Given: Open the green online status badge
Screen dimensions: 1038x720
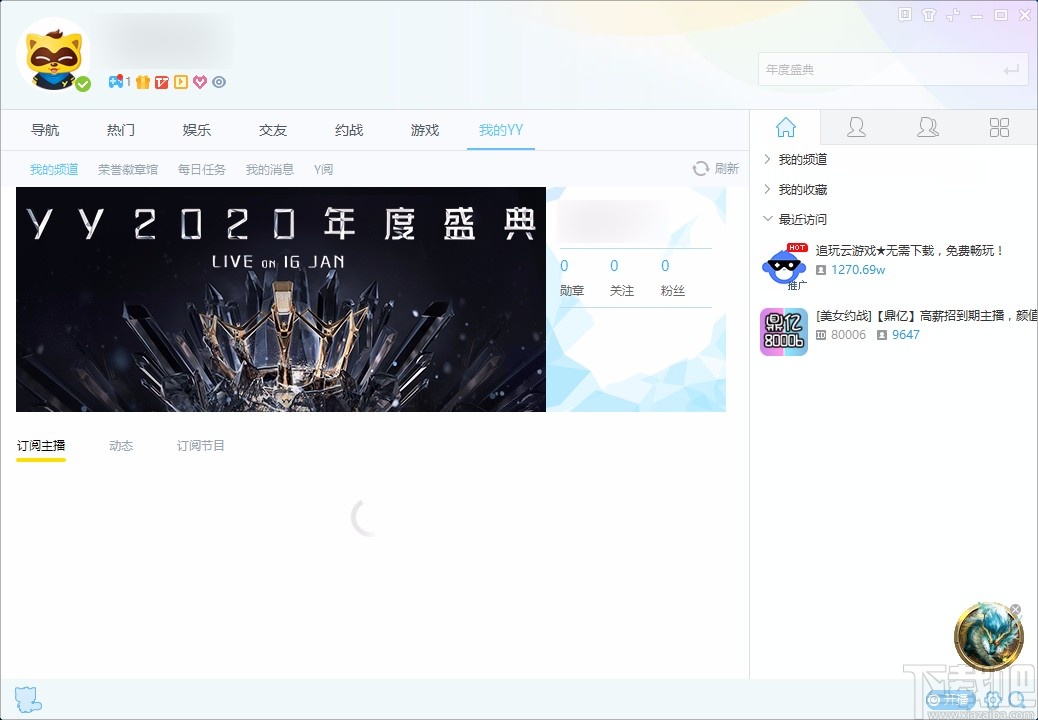Looking at the screenshot, I should click(x=83, y=84).
